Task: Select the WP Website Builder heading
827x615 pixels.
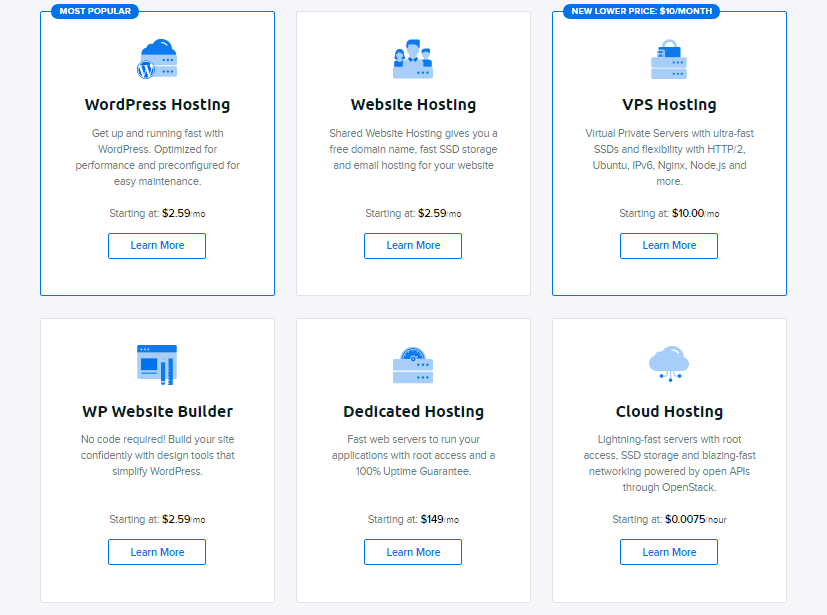Action: (x=157, y=411)
